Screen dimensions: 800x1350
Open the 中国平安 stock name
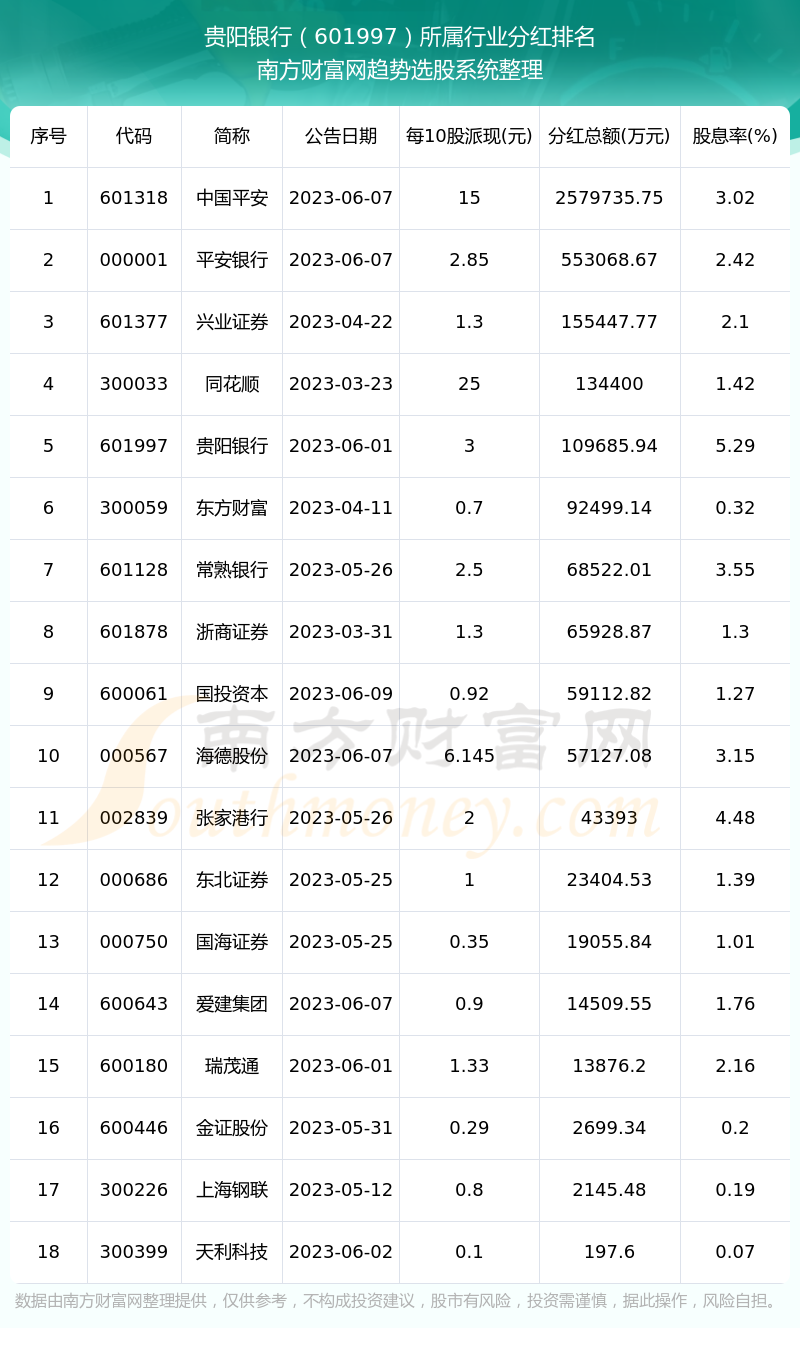point(232,198)
